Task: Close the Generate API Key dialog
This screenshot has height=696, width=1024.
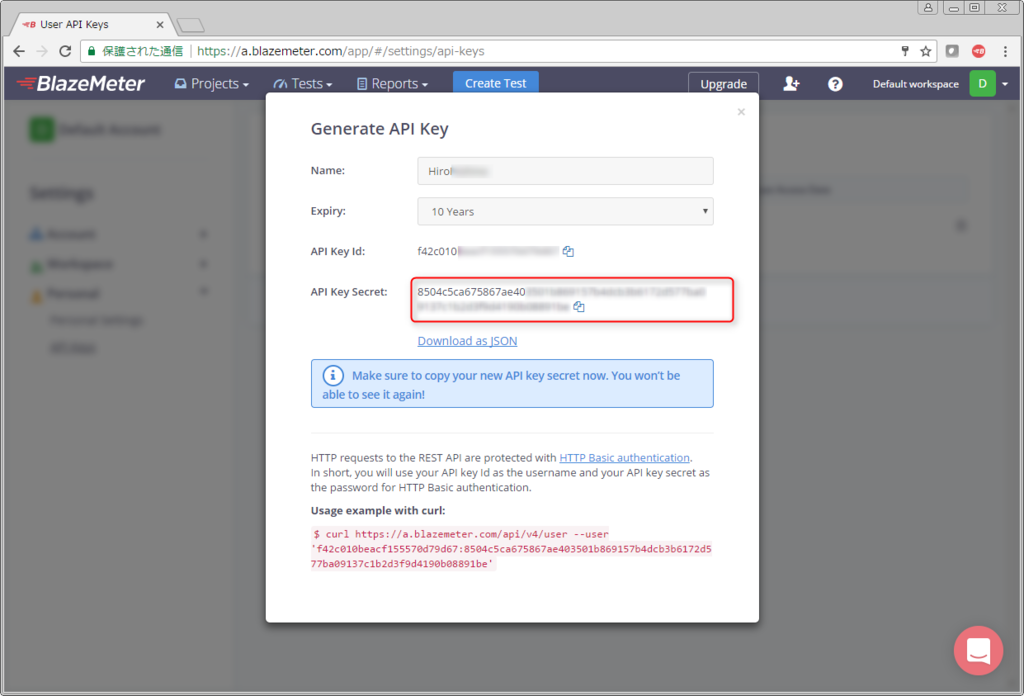Action: pos(741,112)
